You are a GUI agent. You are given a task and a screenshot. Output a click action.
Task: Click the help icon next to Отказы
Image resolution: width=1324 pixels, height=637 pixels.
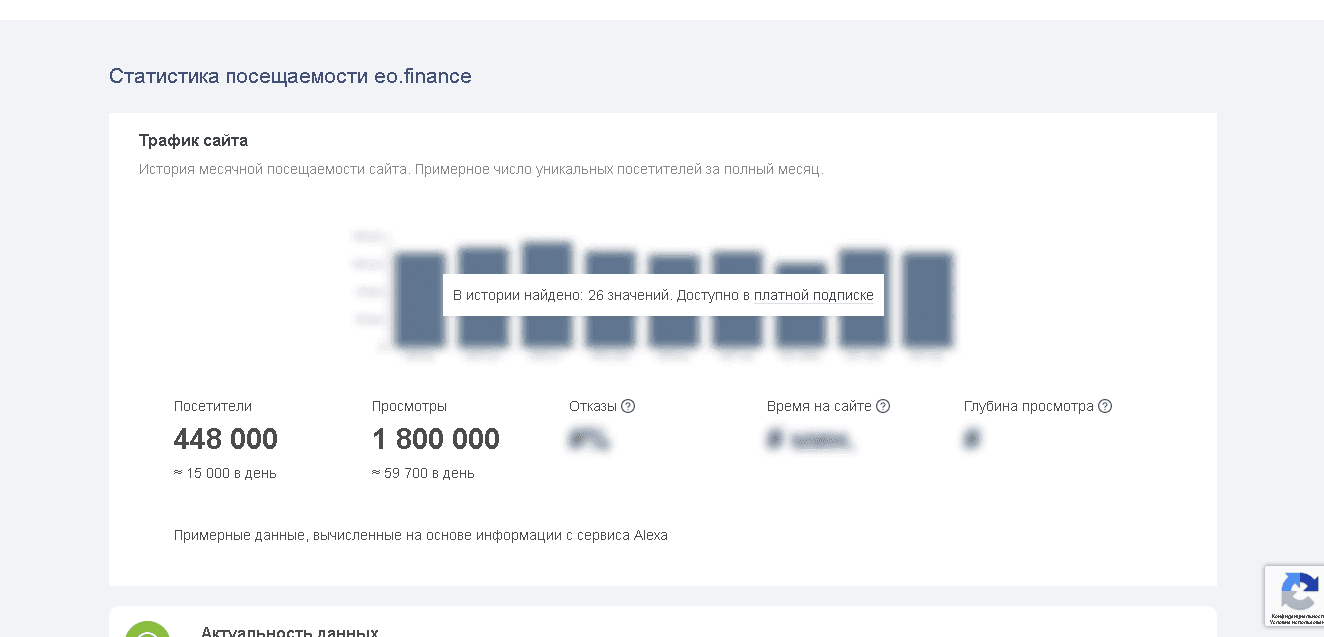click(x=628, y=406)
